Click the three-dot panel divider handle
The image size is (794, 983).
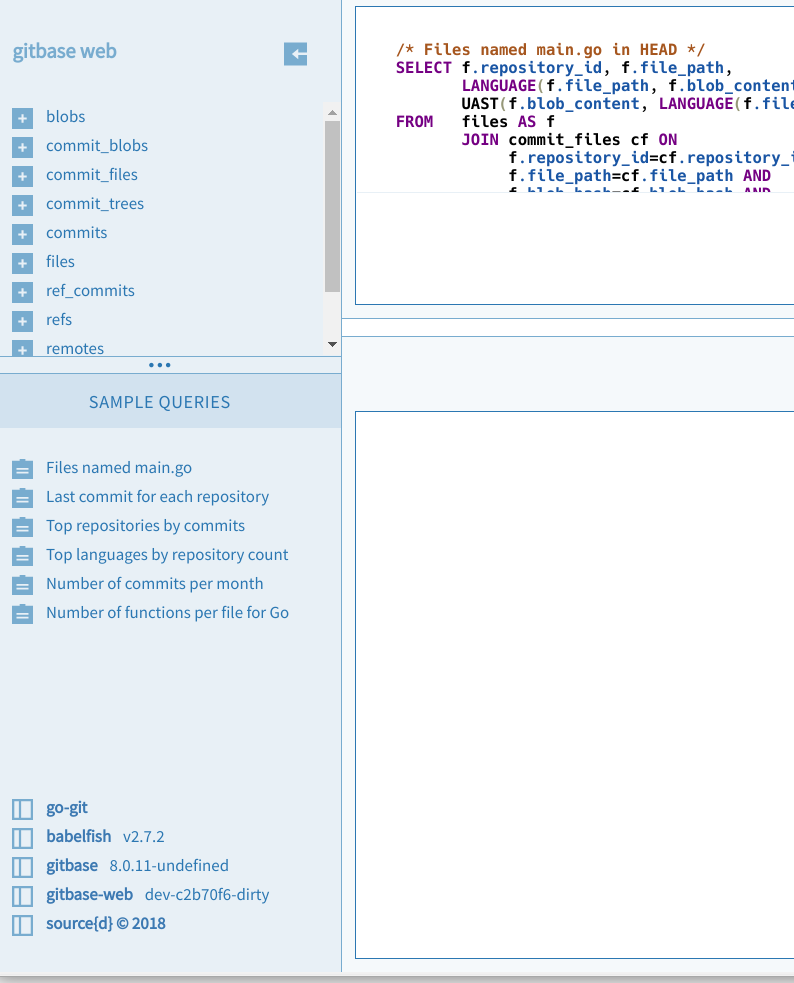point(160,365)
